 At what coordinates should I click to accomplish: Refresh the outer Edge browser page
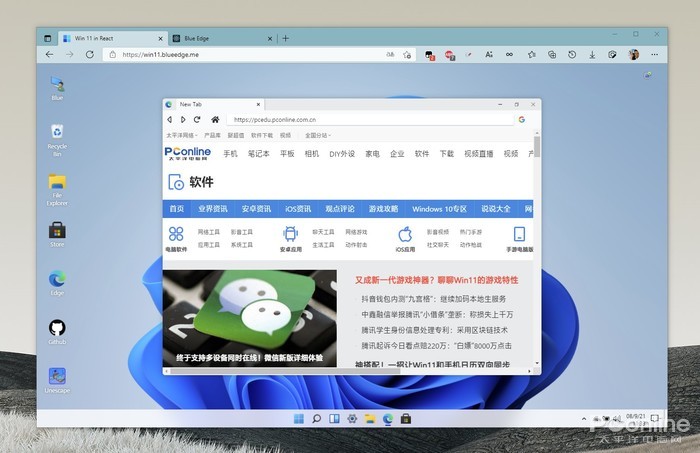90,54
